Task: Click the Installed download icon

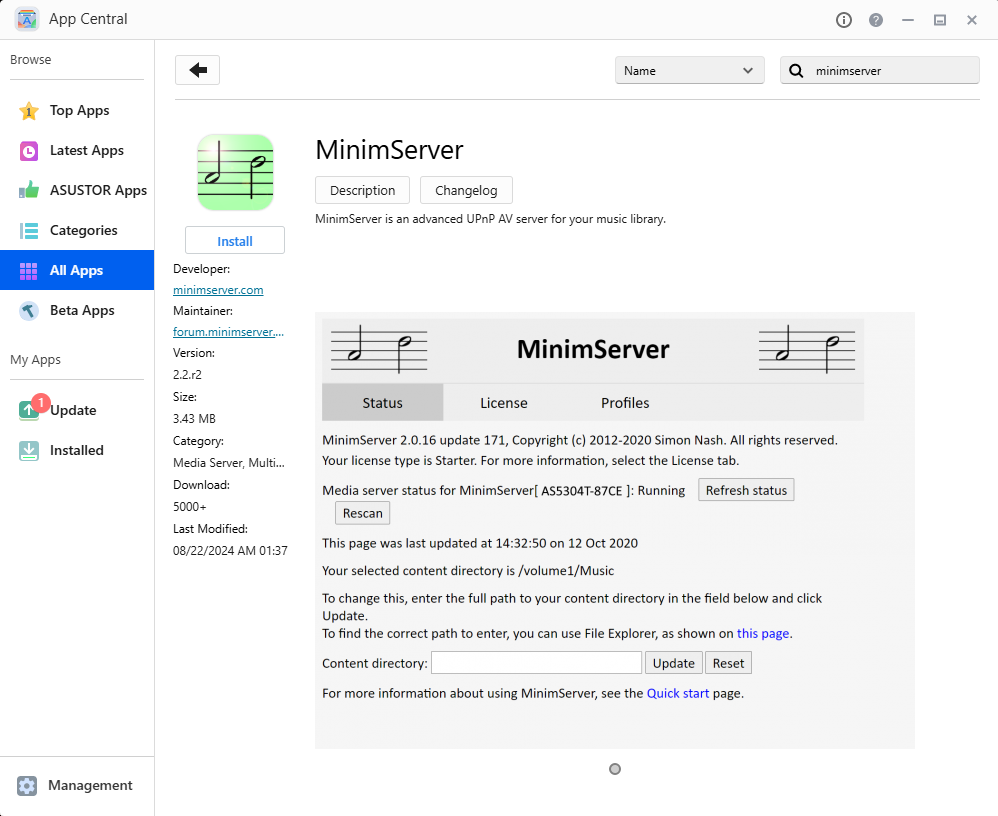Action: point(29,451)
